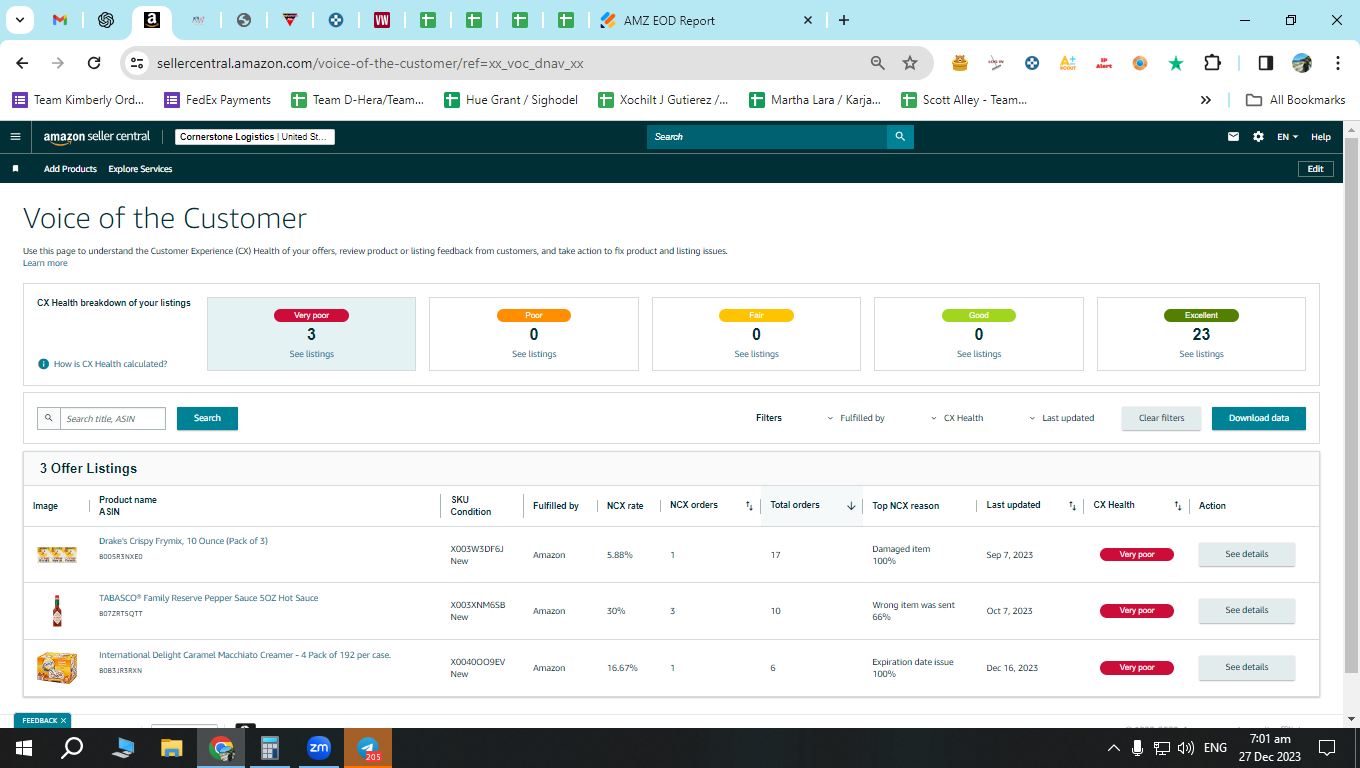Screen dimensions: 1360x768
Task: Open Drake's Crispy Frymix product link
Action: [183, 541]
